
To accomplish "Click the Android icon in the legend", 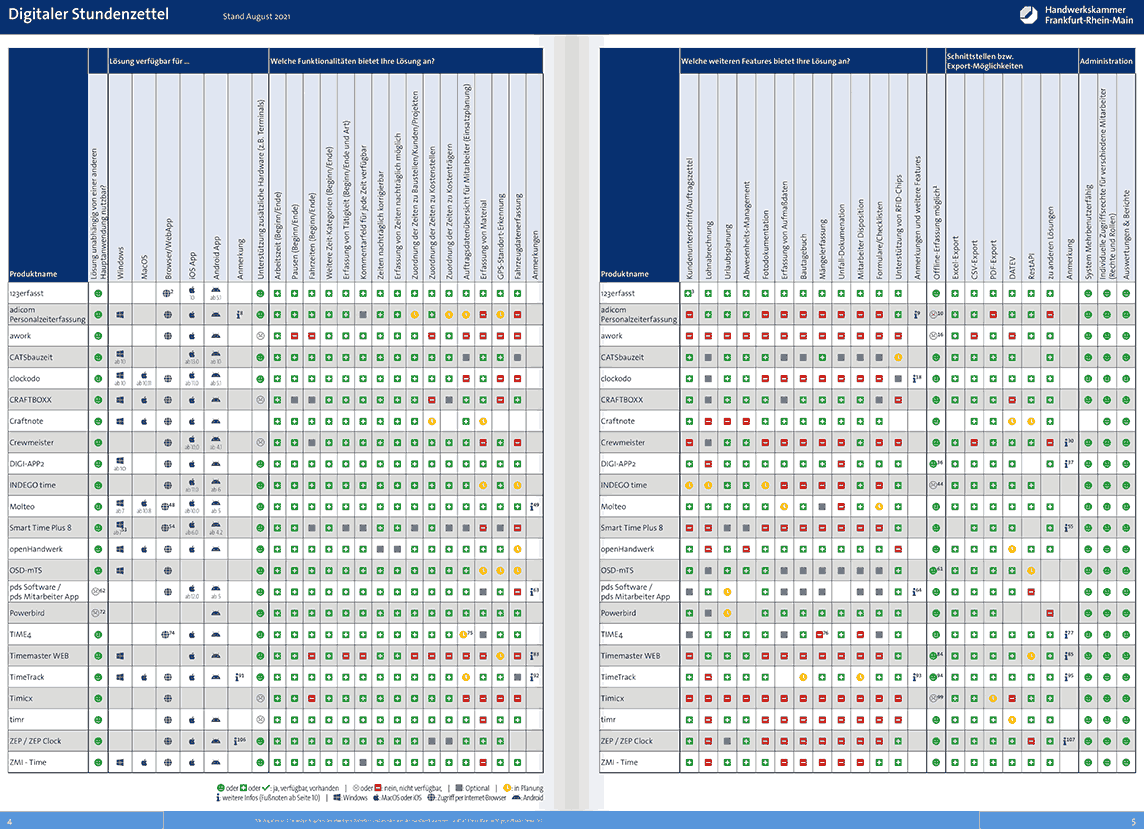I will pyautogui.click(x=517, y=798).
